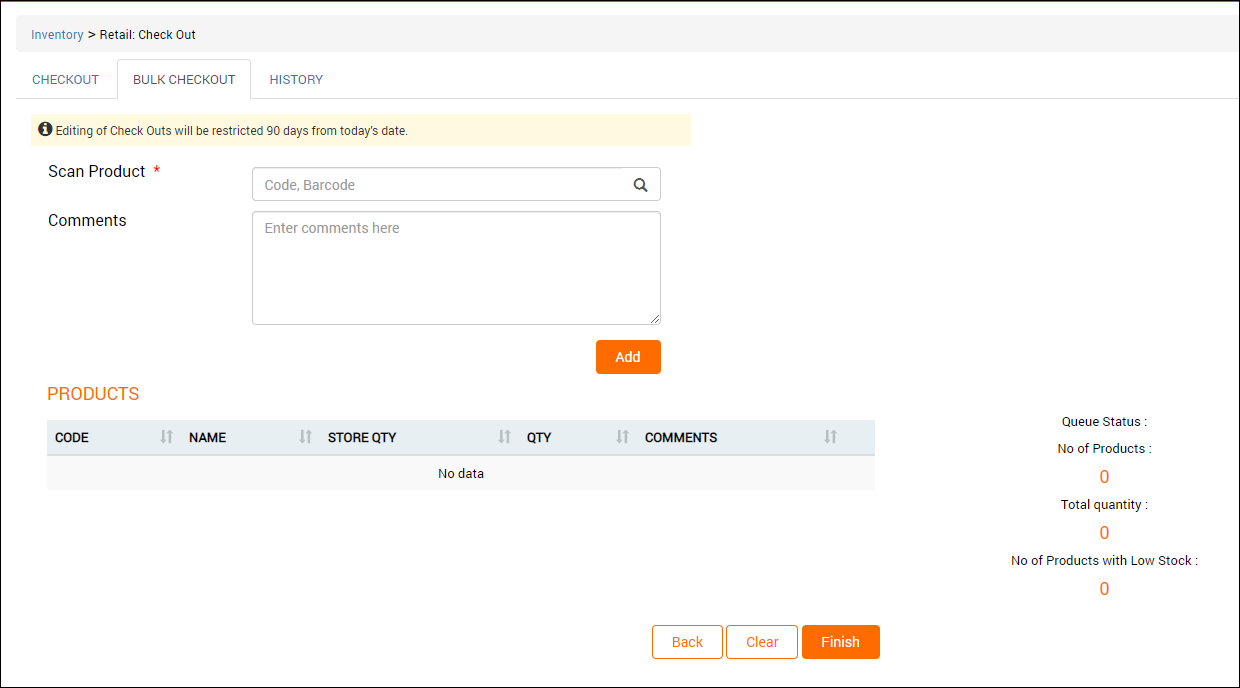Go to Inventory breadcrumb link

[57, 34]
